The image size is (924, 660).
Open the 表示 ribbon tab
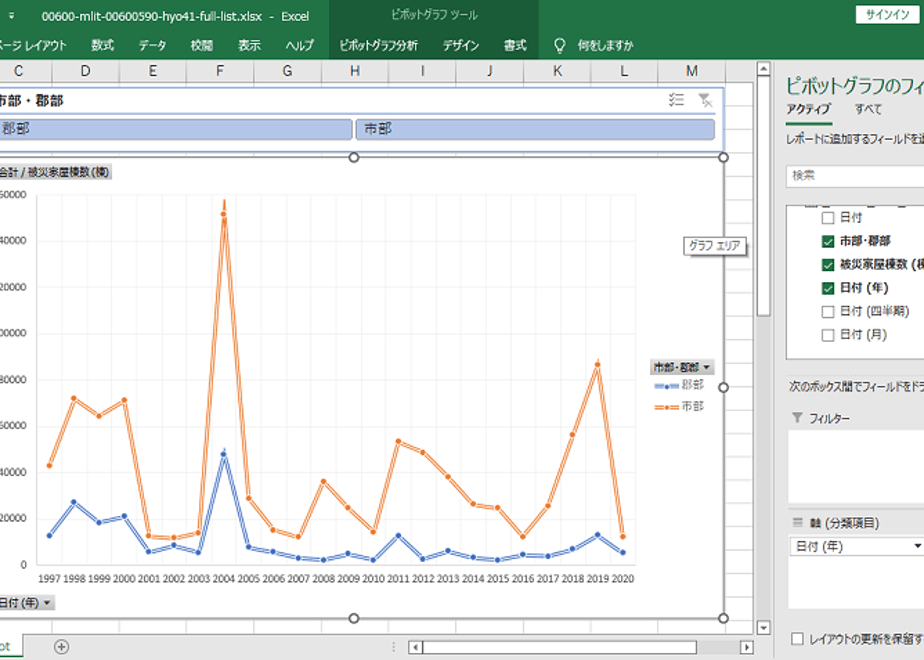(x=249, y=45)
